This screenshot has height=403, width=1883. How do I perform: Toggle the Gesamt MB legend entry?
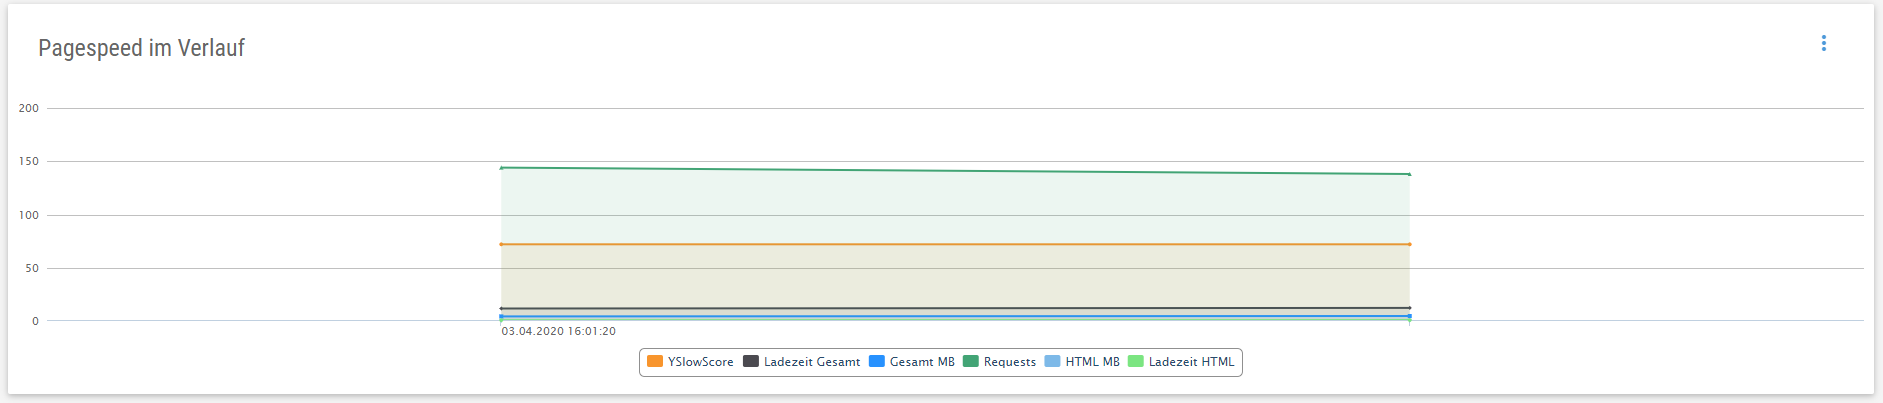pyautogui.click(x=912, y=362)
